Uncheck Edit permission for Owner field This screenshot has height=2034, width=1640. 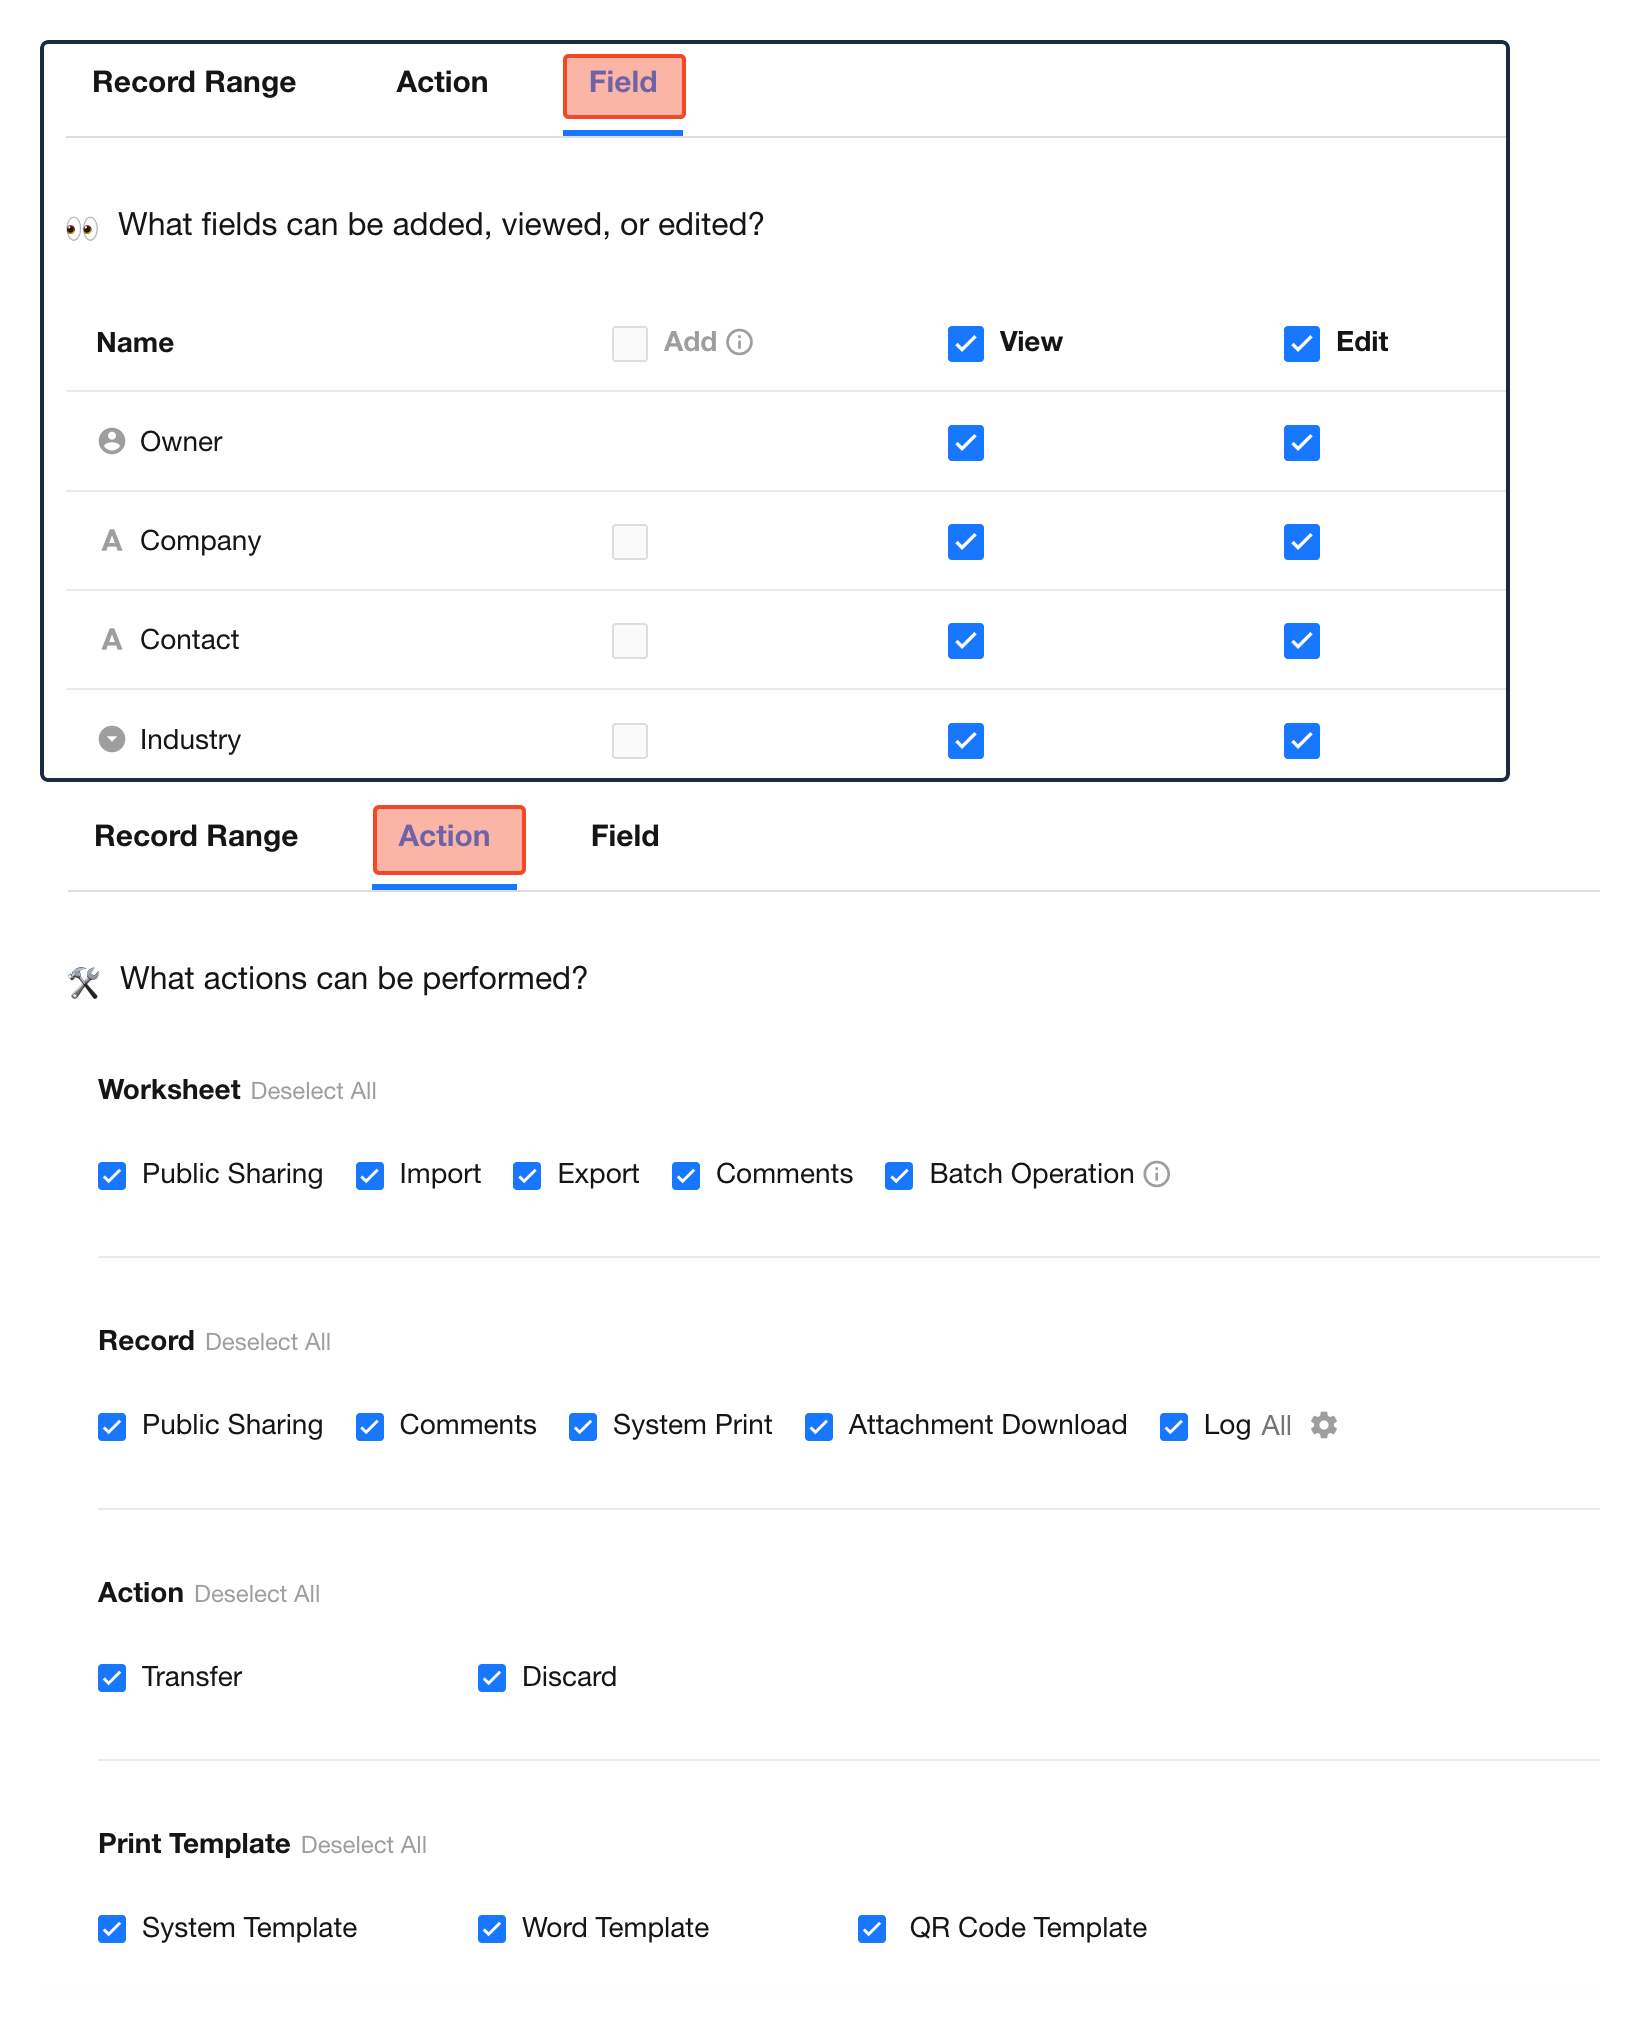(1302, 443)
